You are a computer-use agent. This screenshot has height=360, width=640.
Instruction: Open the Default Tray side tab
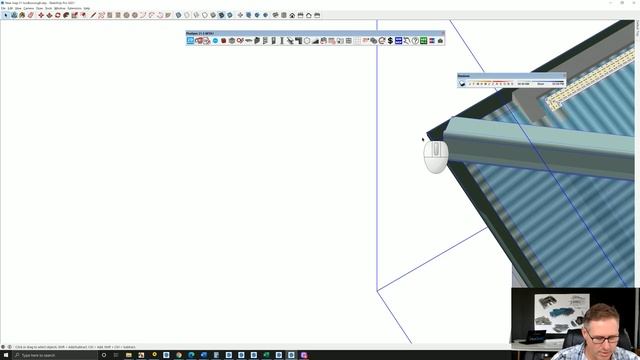pos(638,28)
